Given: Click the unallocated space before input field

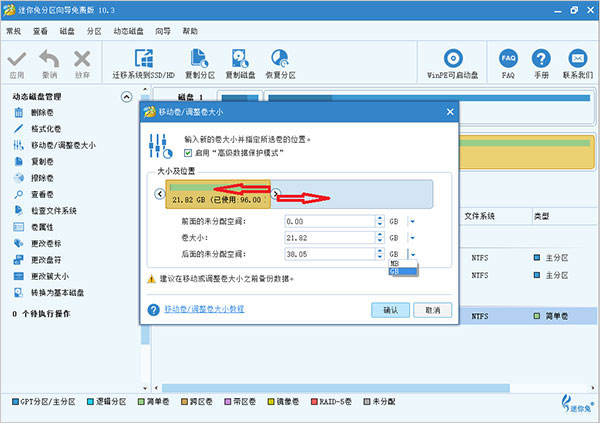Looking at the screenshot, I should [x=330, y=221].
